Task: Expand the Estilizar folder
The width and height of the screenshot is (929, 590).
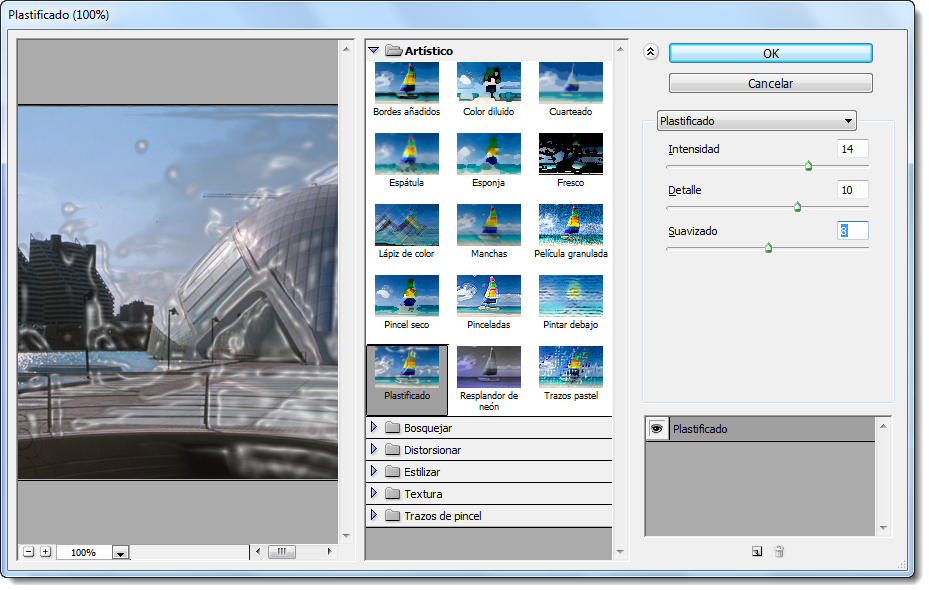Action: coord(374,471)
